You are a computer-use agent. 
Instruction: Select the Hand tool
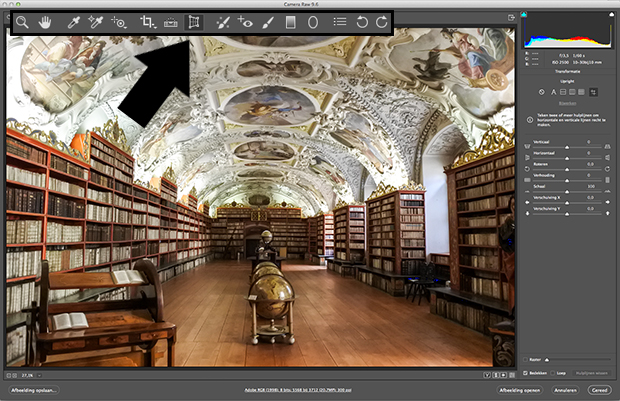point(45,23)
